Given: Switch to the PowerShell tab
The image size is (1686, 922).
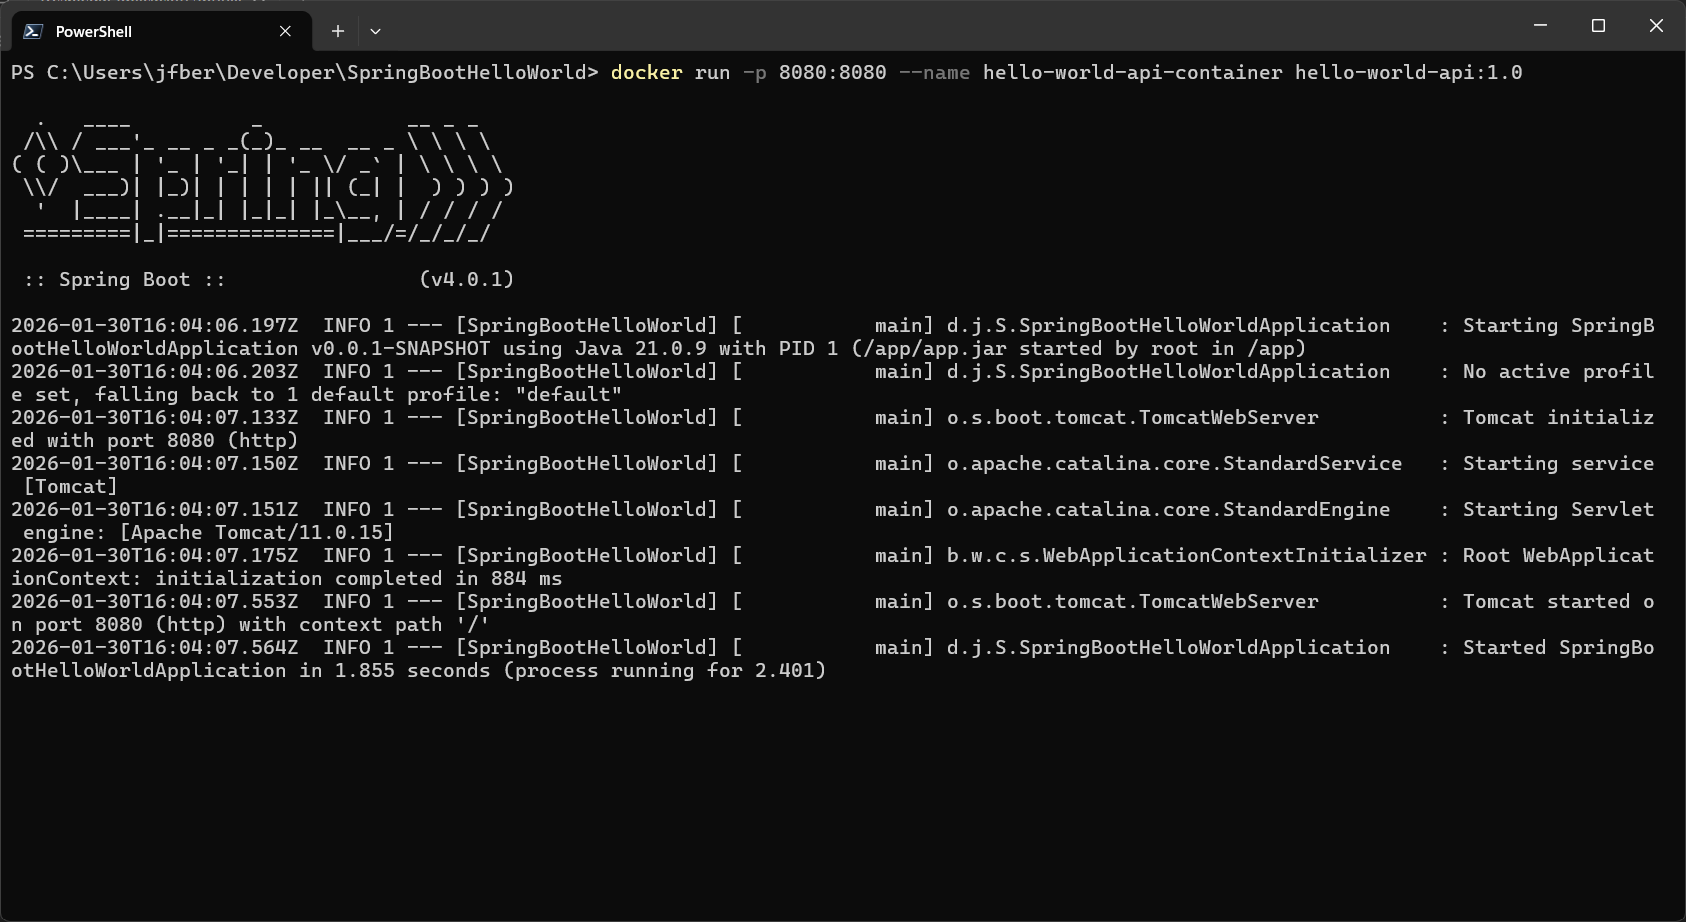Looking at the screenshot, I should point(150,31).
